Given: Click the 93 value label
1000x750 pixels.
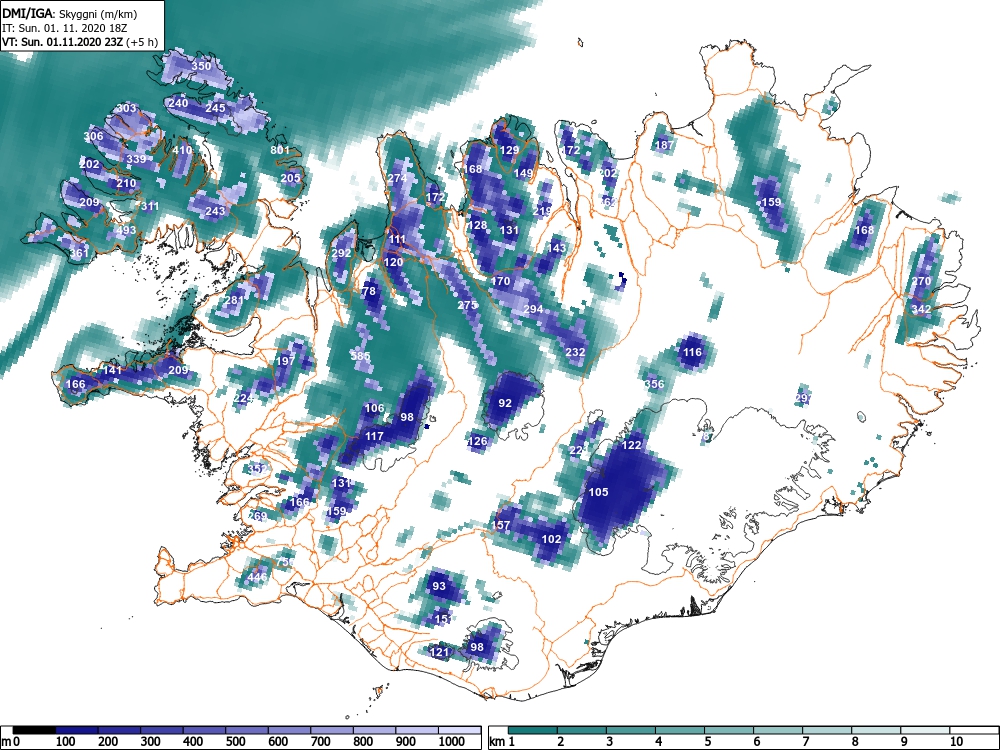Looking at the screenshot, I should point(439,586).
